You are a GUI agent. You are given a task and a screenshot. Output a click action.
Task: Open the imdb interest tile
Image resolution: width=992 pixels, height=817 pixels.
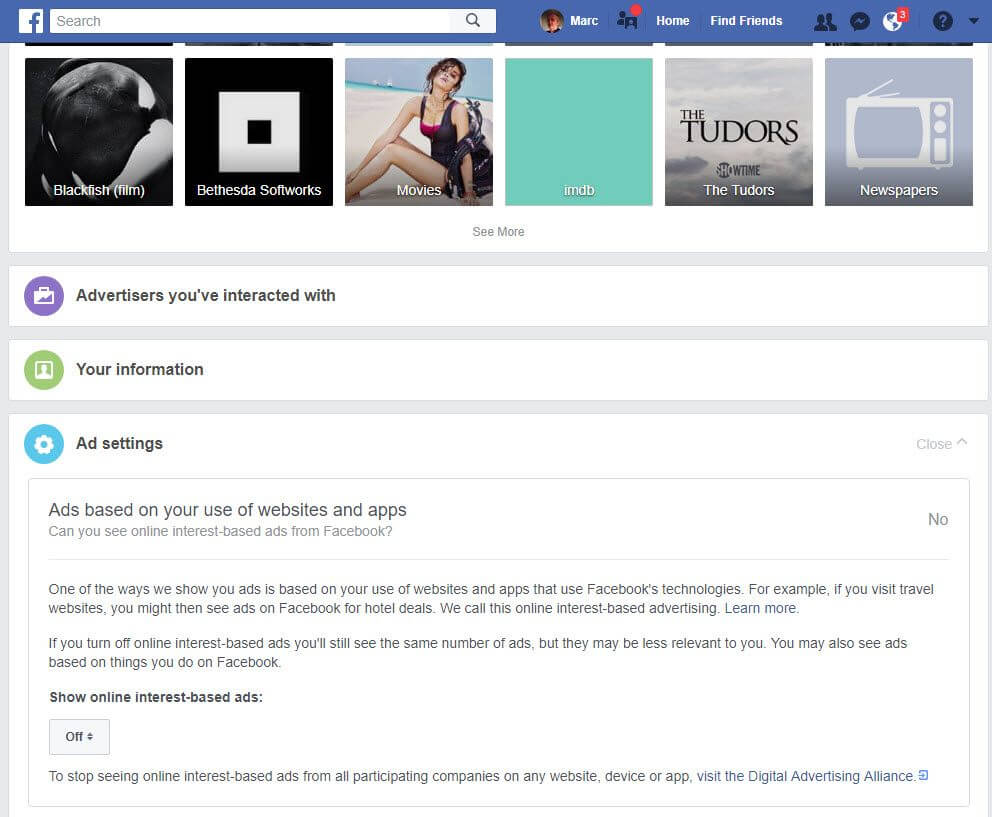tap(579, 132)
